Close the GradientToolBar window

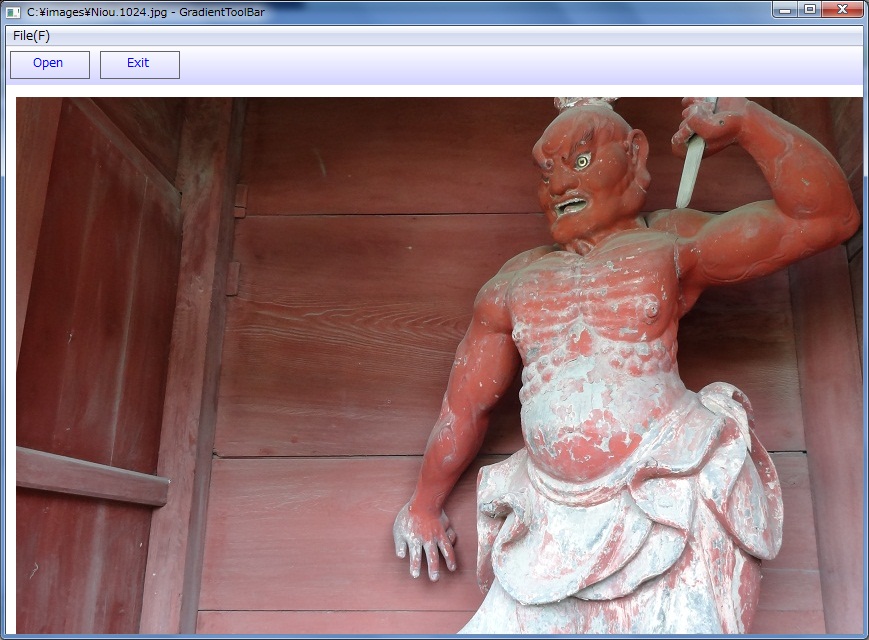(842, 9)
